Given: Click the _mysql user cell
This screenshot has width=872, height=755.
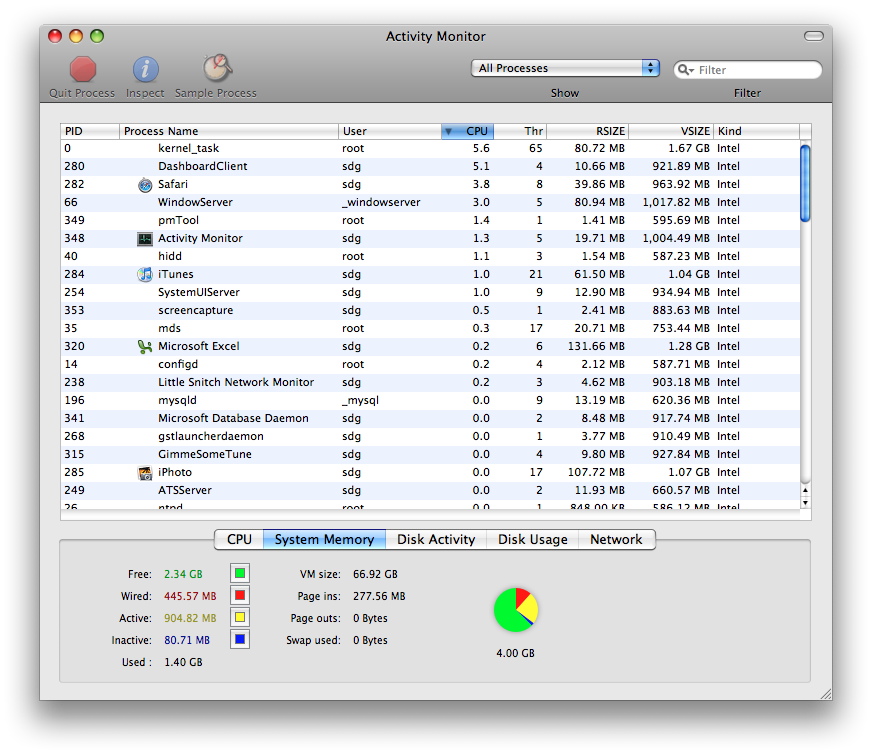Looking at the screenshot, I should pyautogui.click(x=360, y=400).
